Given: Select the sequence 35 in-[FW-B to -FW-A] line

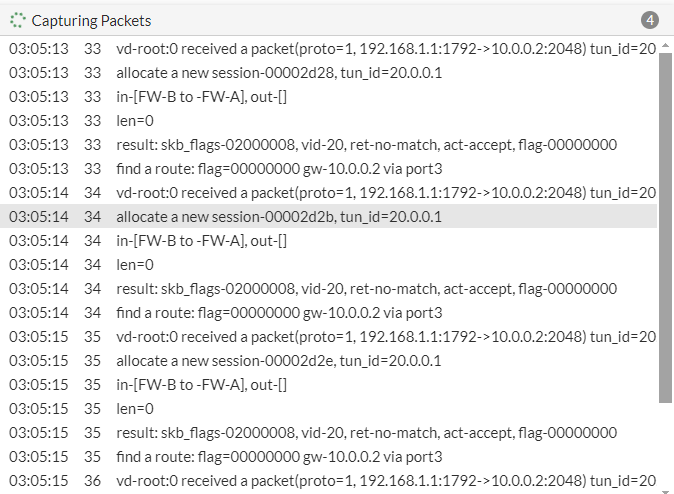Looking at the screenshot, I should click(201, 385).
